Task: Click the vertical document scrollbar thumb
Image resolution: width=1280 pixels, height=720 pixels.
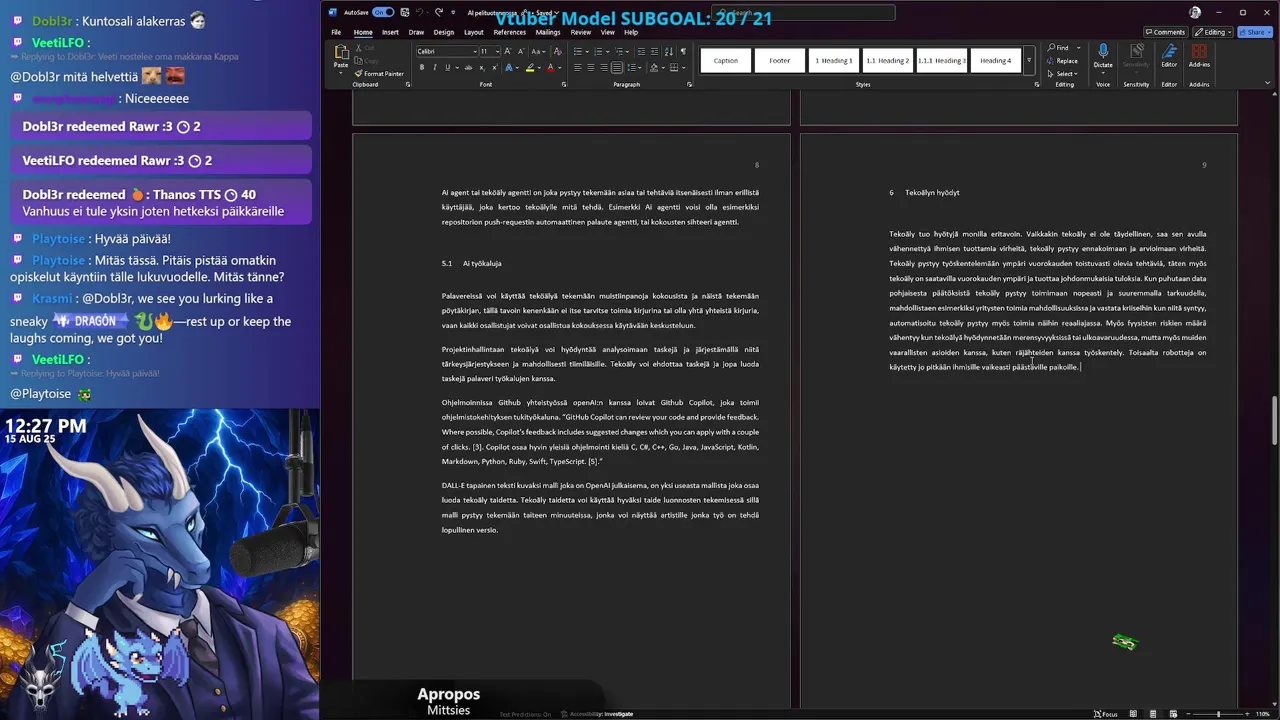Action: (1274, 420)
